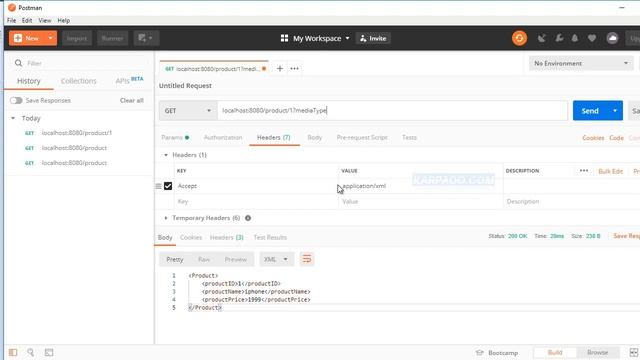The height and width of the screenshot is (360, 640).
Task: Open response Headers (3) tab
Action: [x=227, y=238]
